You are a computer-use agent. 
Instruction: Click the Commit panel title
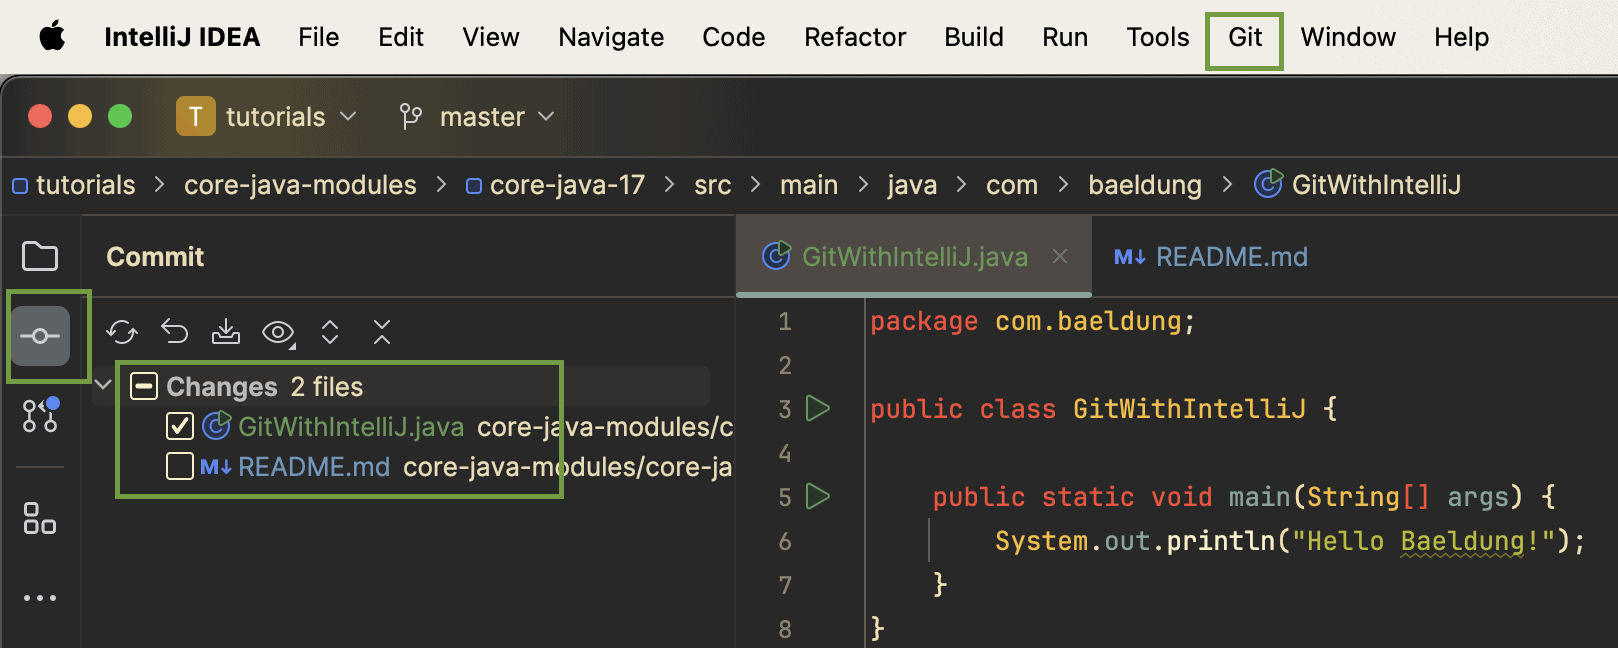(x=155, y=257)
